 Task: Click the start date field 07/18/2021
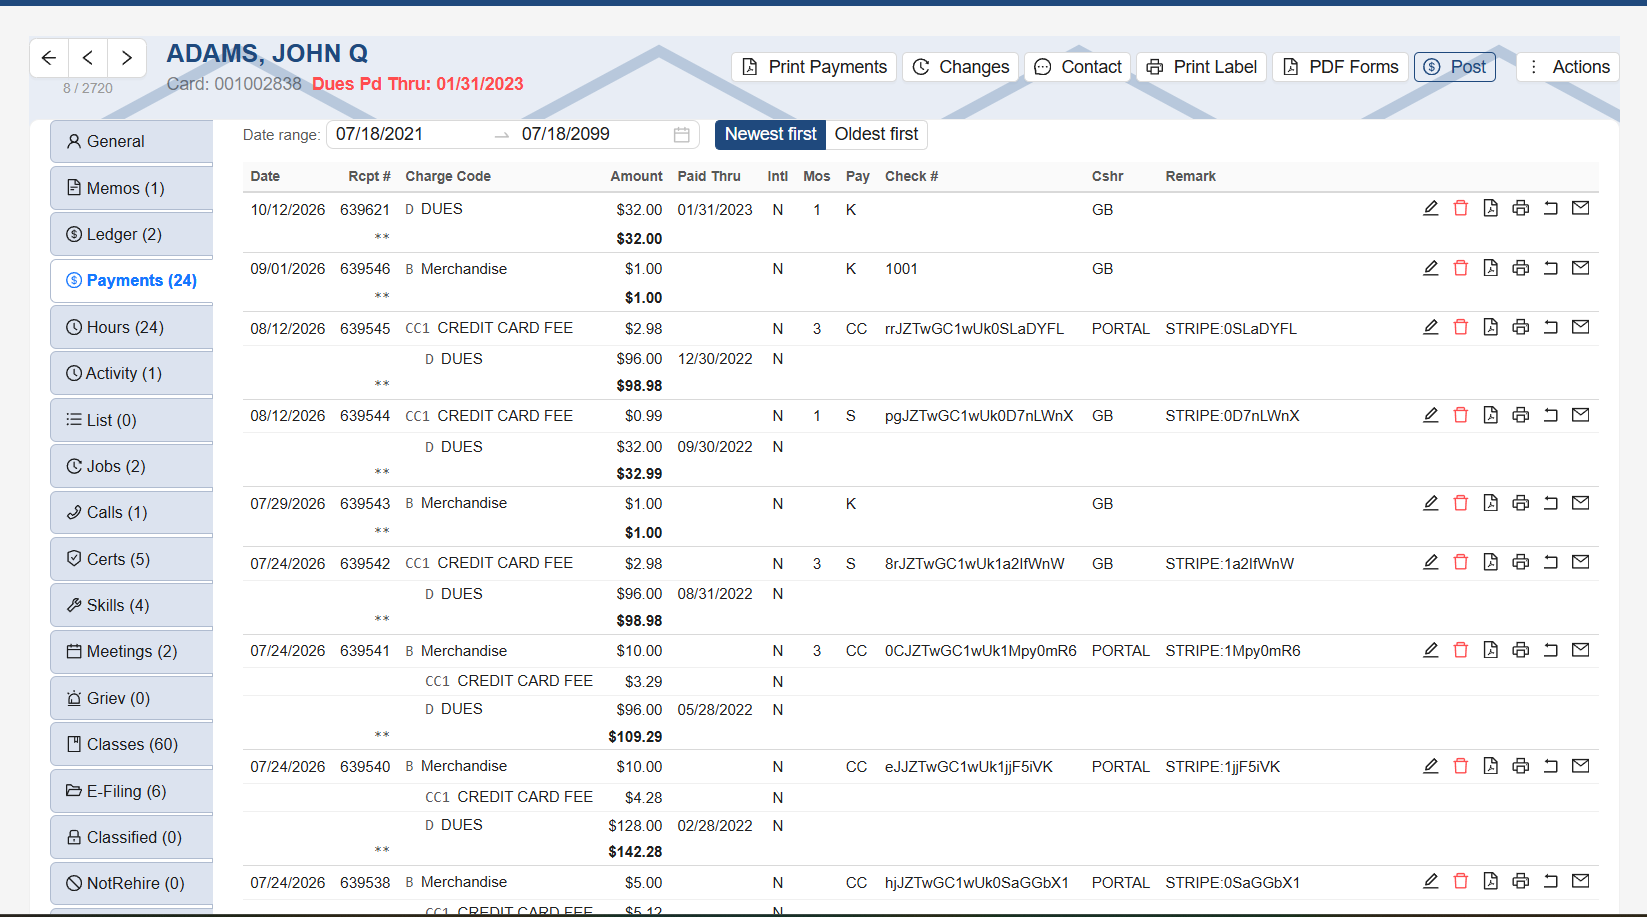coord(408,134)
